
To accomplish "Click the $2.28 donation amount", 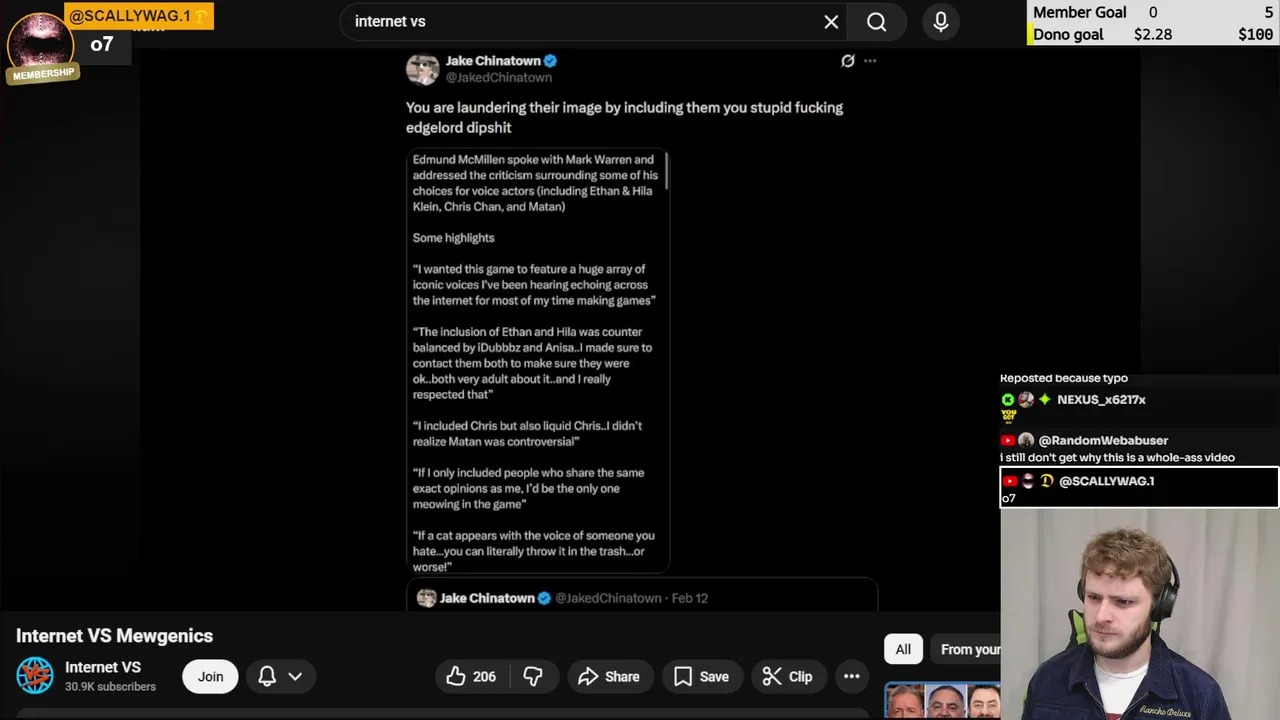I will (1153, 34).
